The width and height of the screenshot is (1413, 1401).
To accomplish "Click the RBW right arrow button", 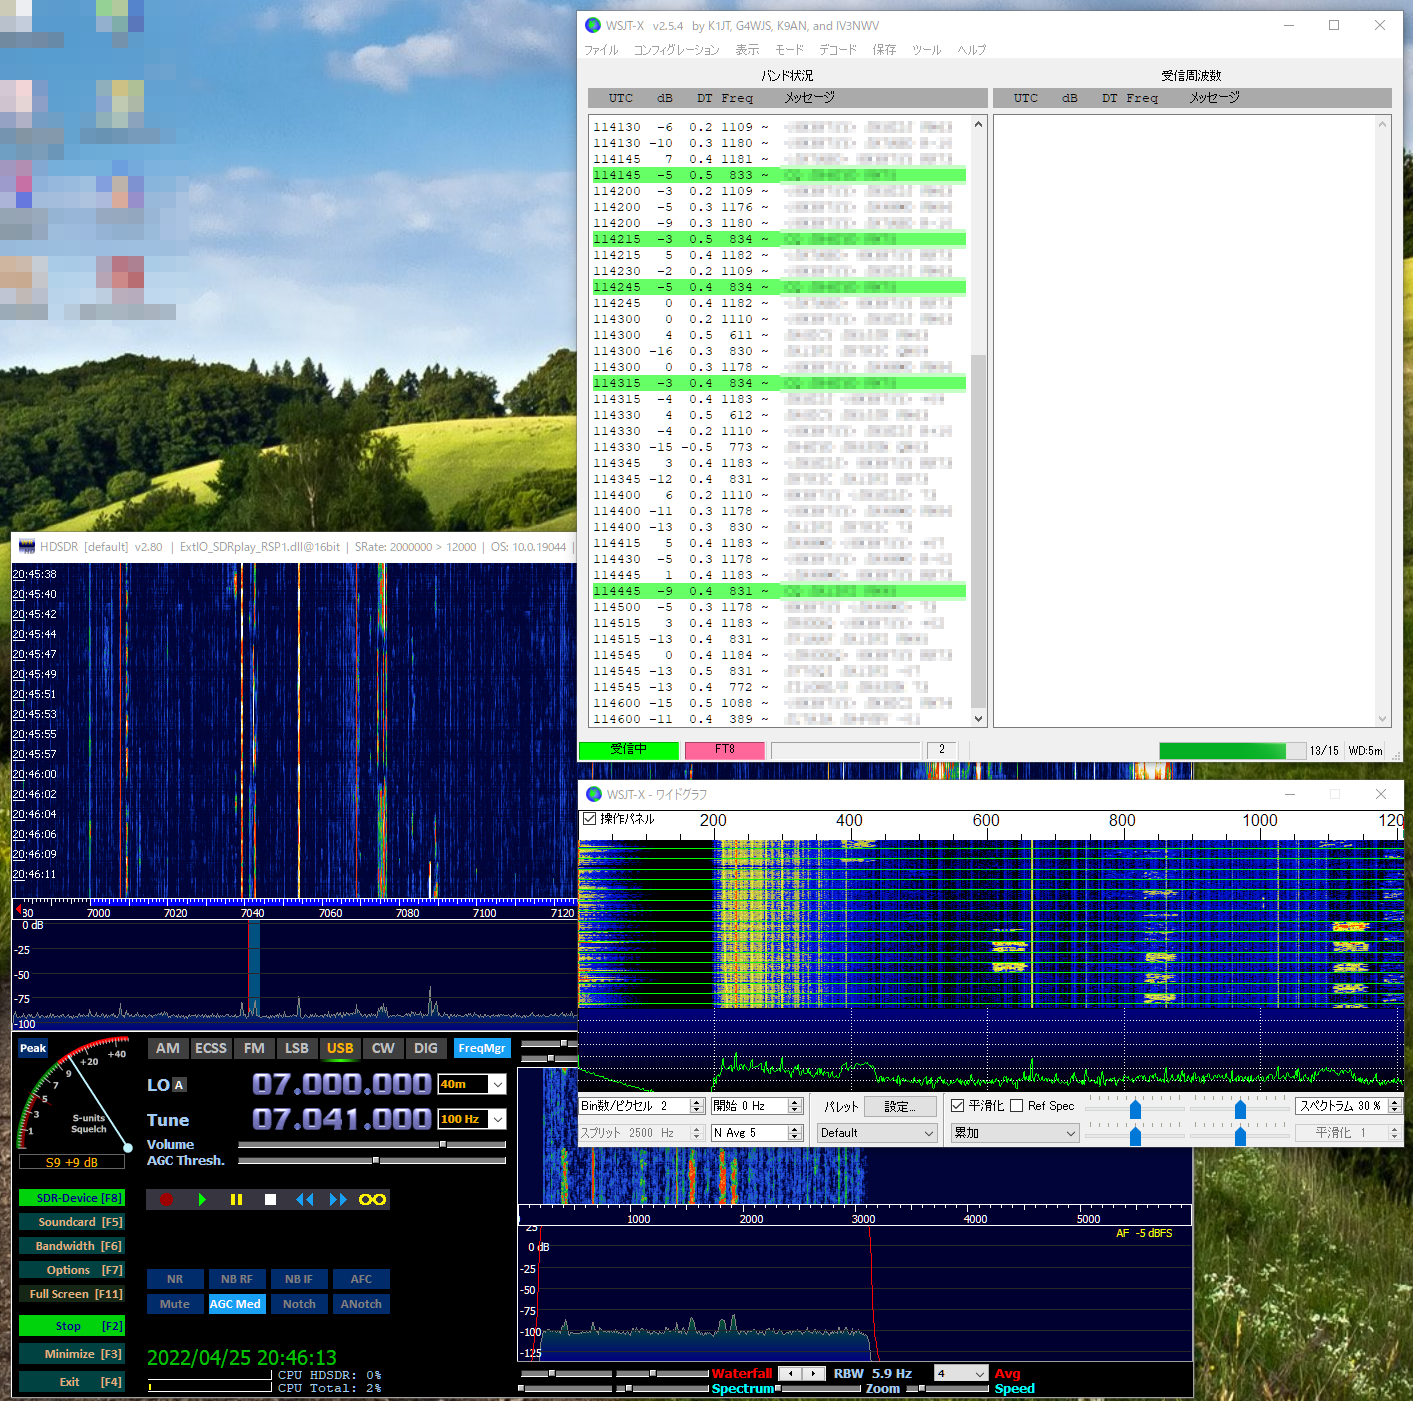I will (814, 1374).
